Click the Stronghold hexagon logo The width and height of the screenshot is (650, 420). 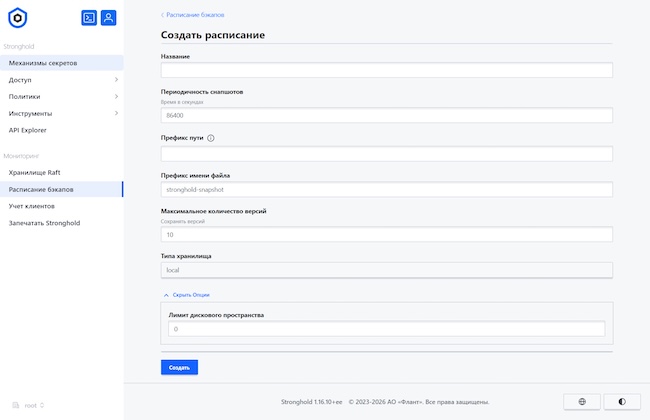pyautogui.click(x=17, y=18)
